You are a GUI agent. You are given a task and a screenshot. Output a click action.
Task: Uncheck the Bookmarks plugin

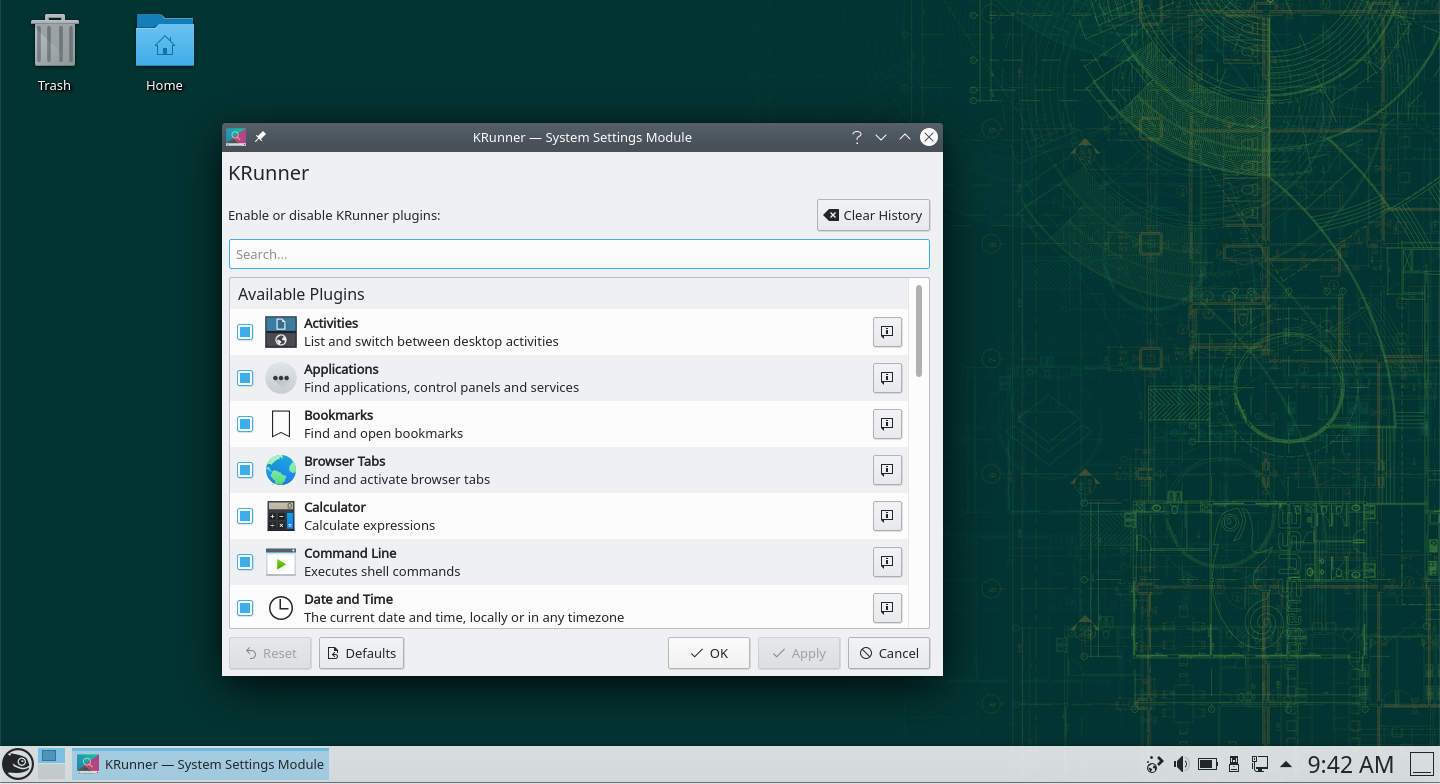point(245,424)
